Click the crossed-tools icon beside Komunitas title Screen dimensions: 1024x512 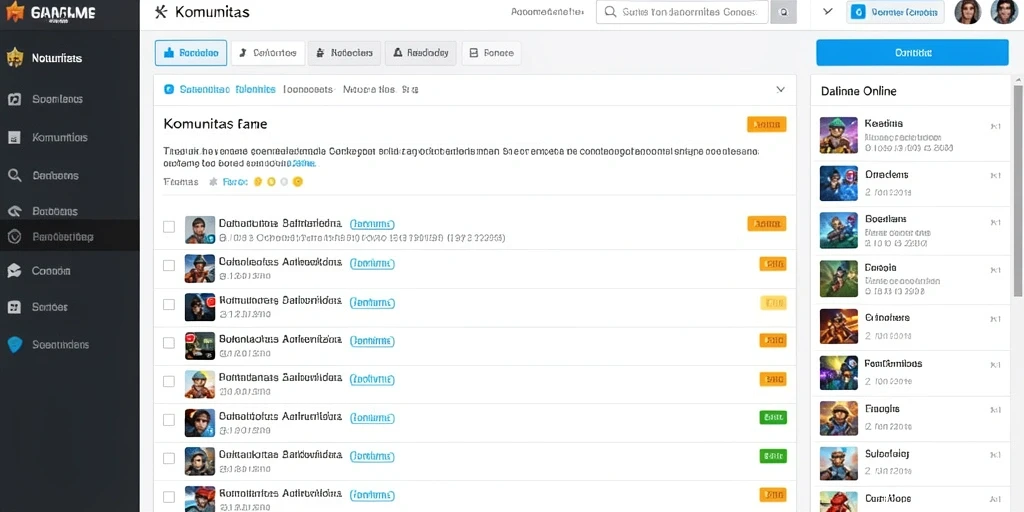click(x=161, y=12)
